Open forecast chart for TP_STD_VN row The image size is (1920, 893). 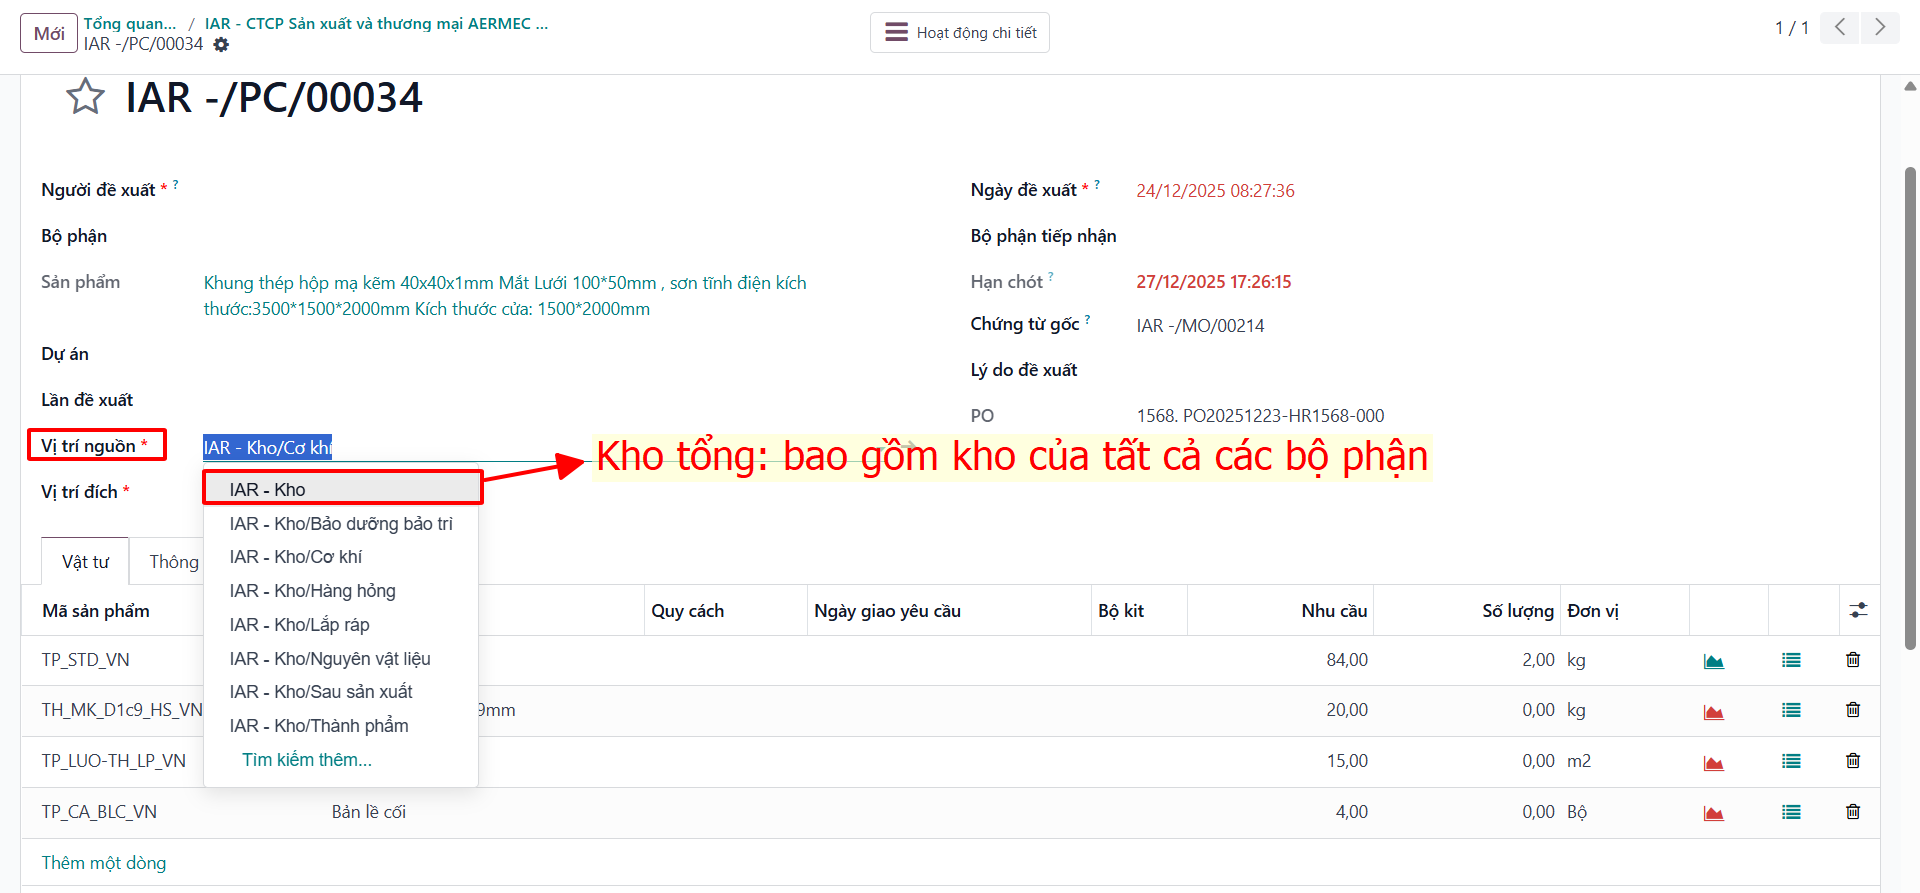1714,661
